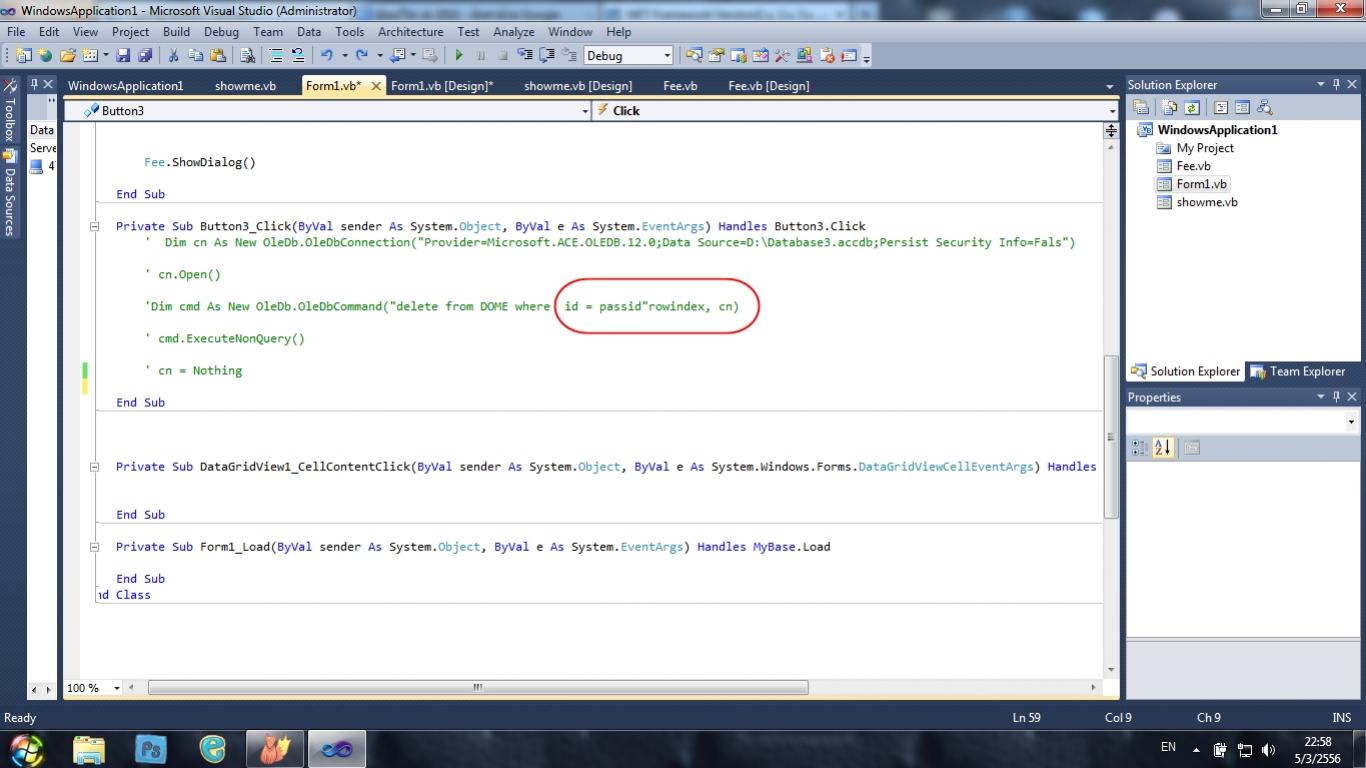Open the Solution Explorer window options arrow
This screenshot has height=768, width=1366.
tap(1320, 85)
